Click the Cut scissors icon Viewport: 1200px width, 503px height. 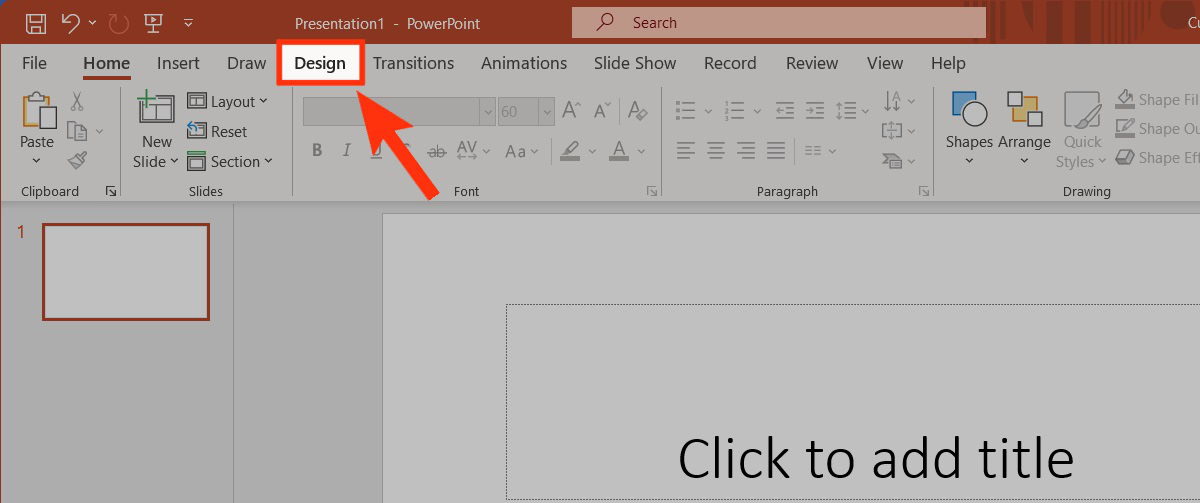(77, 102)
